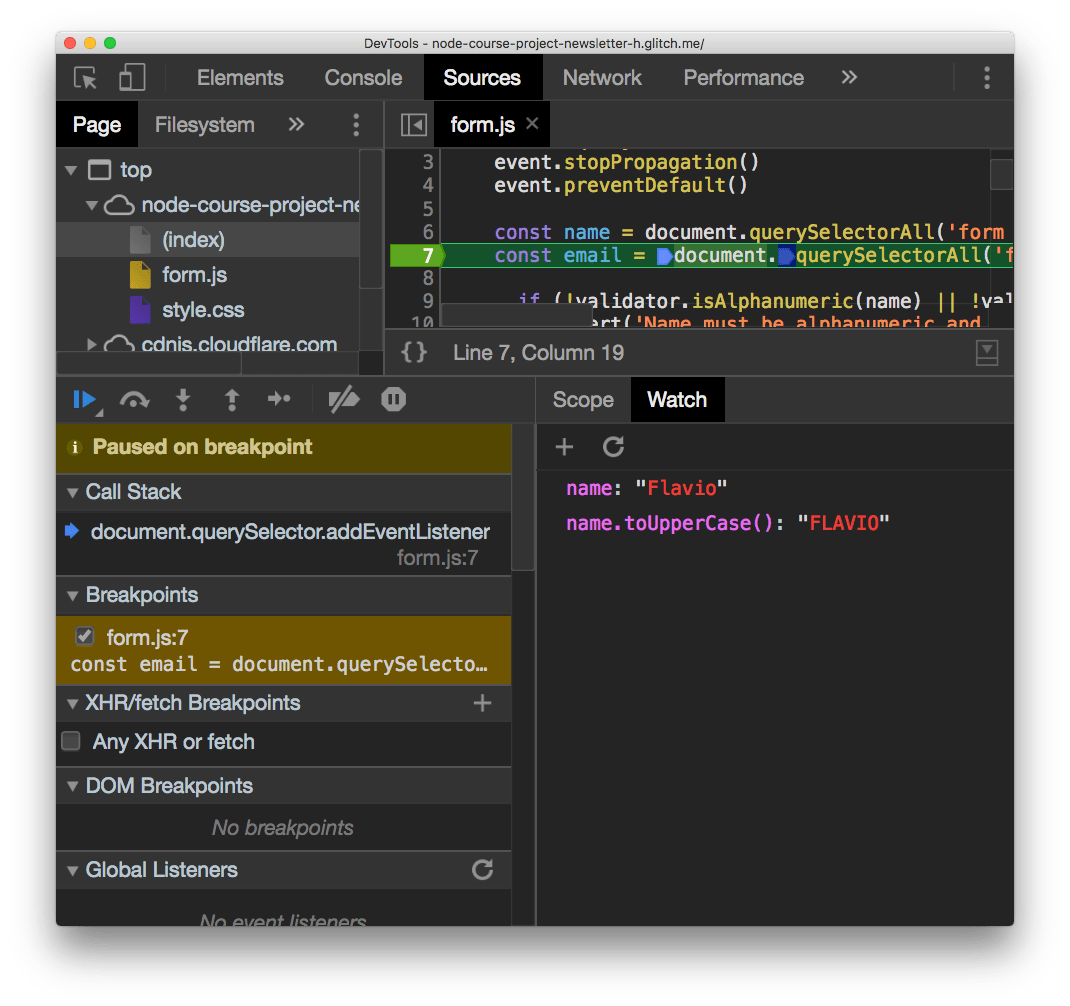Refresh watch expressions
The image size is (1070, 1006).
click(613, 447)
